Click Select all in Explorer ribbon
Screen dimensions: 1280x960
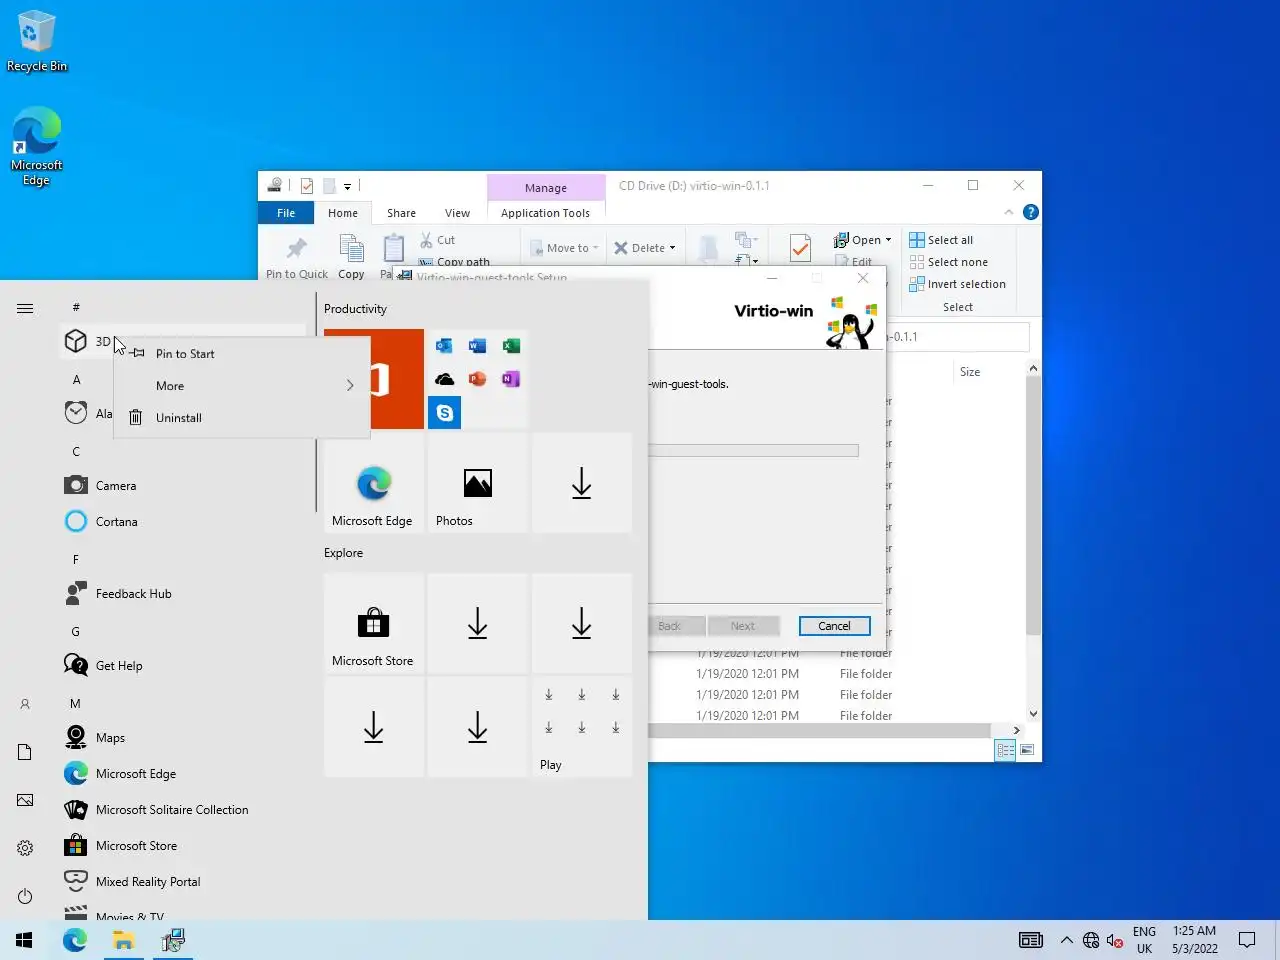pos(941,240)
